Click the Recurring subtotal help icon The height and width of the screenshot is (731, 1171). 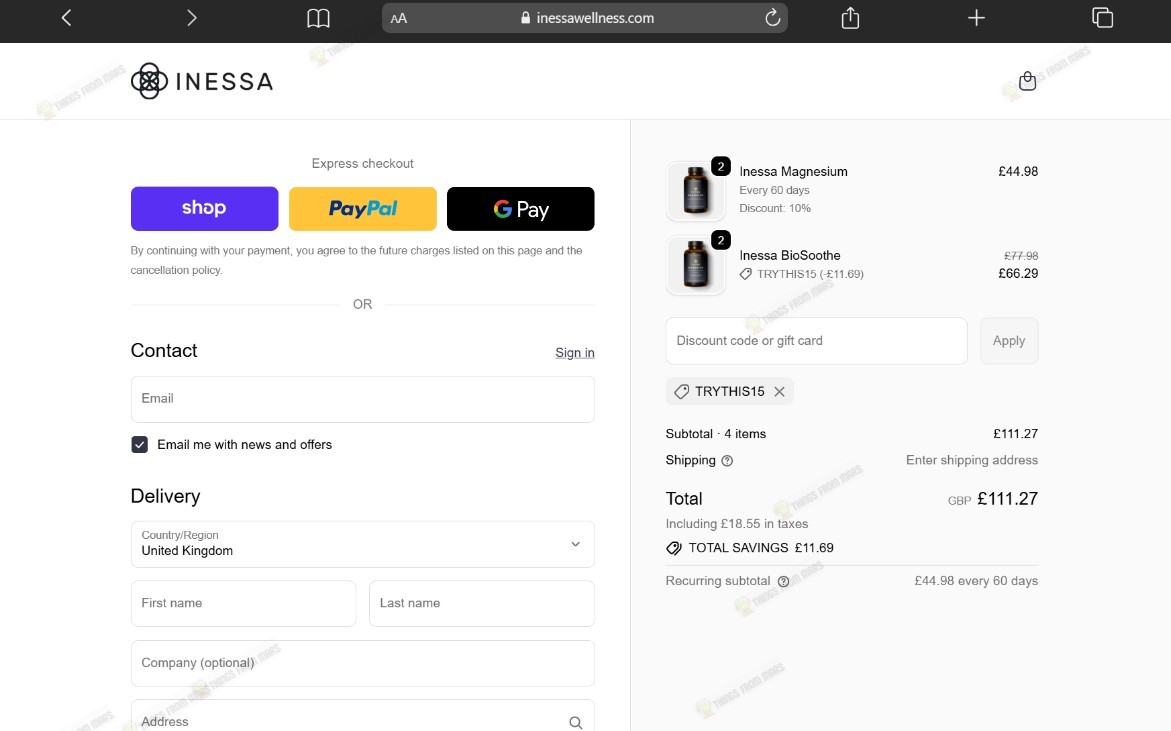(x=783, y=582)
